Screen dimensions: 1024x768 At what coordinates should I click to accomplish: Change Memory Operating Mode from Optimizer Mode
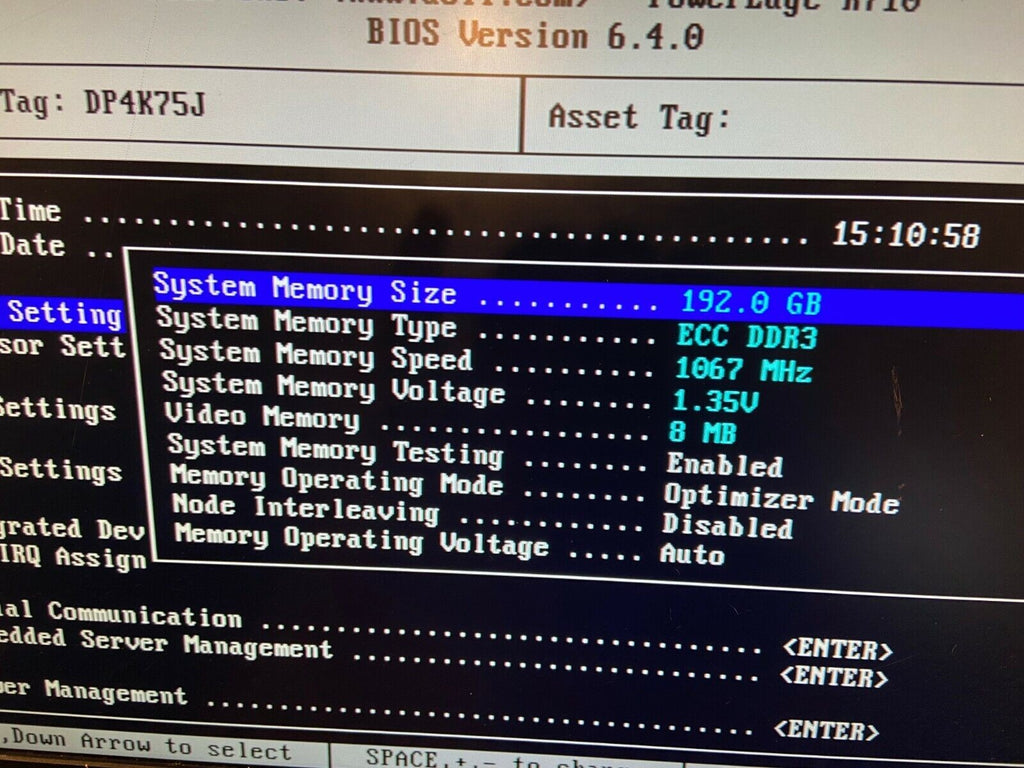click(780, 498)
